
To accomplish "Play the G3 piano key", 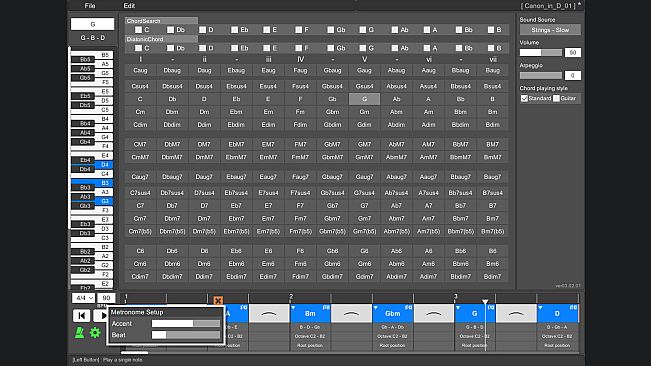I will [105, 201].
